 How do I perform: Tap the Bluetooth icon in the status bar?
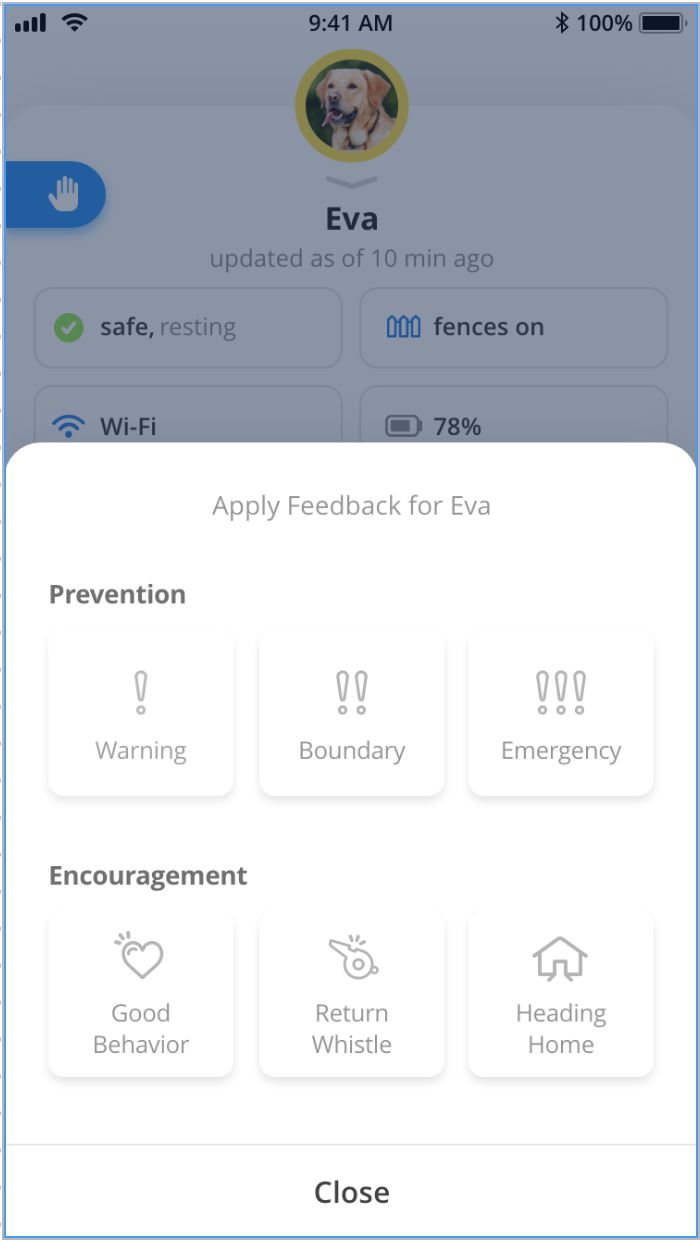pos(561,22)
